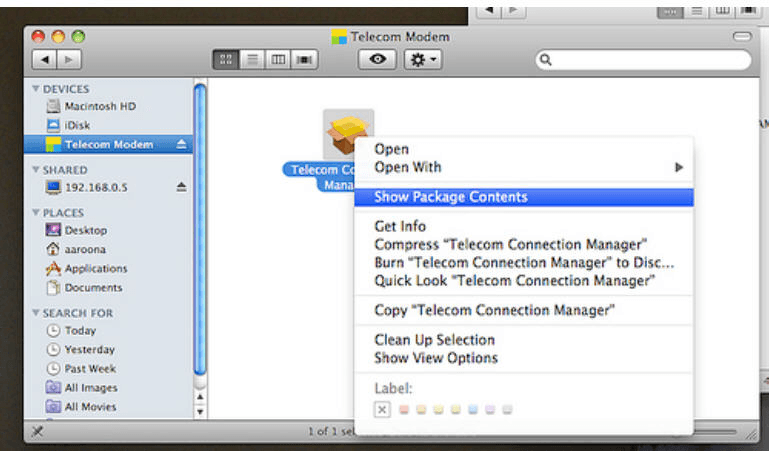Viewport: 769px width, 451px height.
Task: Apply the red label color
Action: click(403, 410)
